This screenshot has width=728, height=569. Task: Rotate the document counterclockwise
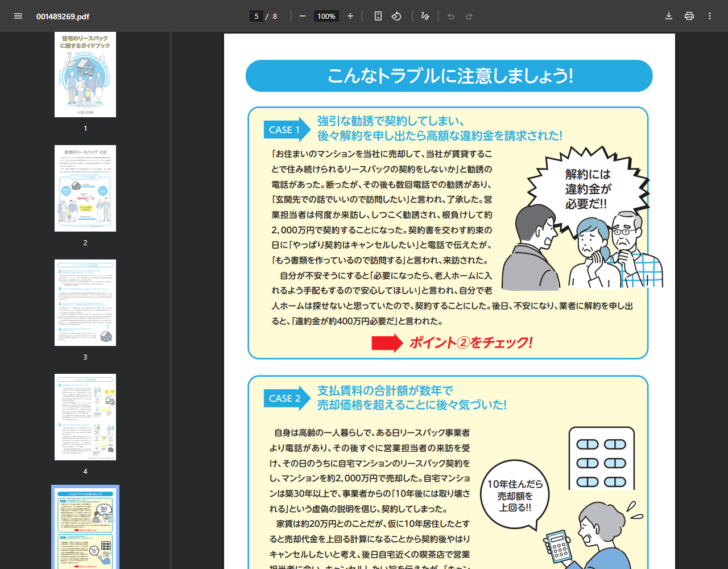(x=396, y=16)
